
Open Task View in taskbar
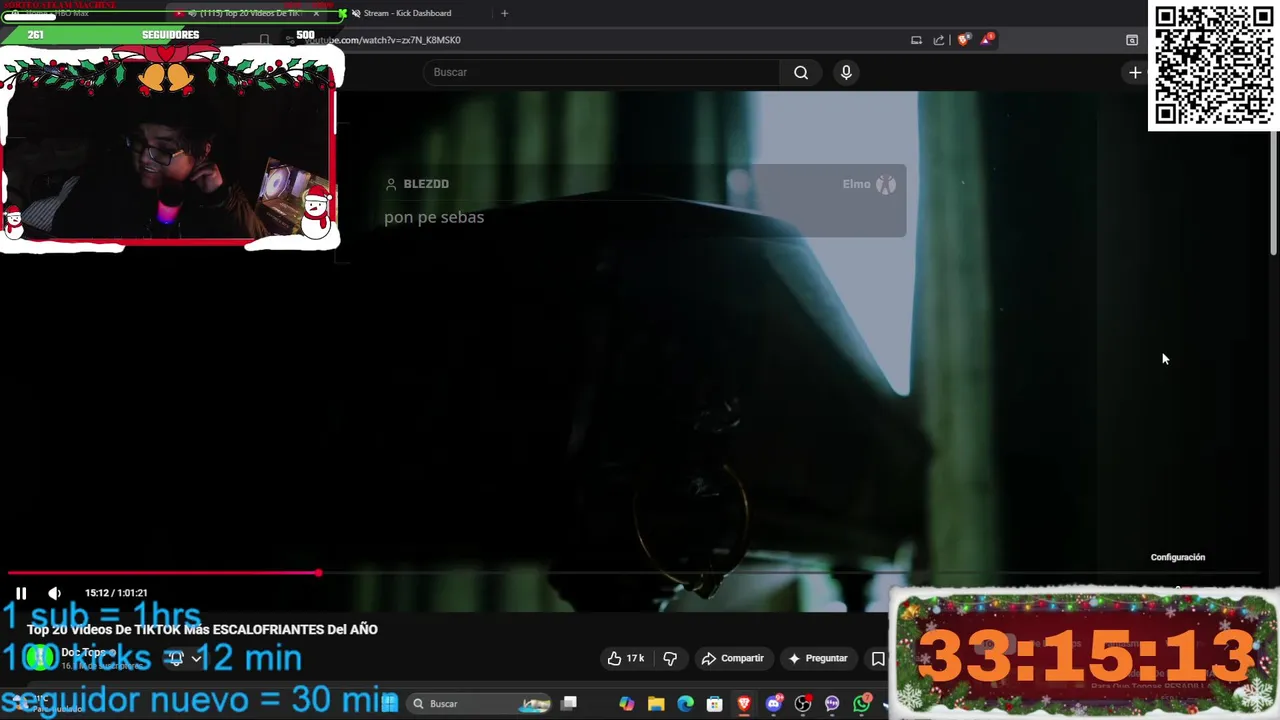click(569, 703)
